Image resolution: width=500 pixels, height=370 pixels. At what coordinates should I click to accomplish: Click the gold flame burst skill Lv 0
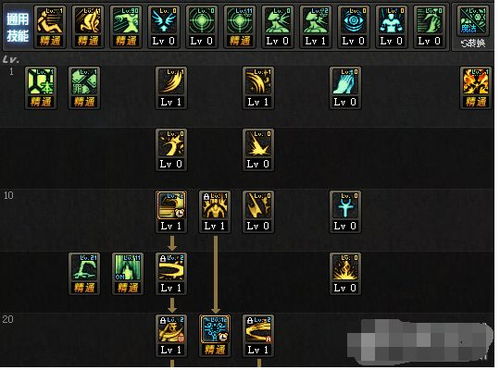tap(345, 274)
